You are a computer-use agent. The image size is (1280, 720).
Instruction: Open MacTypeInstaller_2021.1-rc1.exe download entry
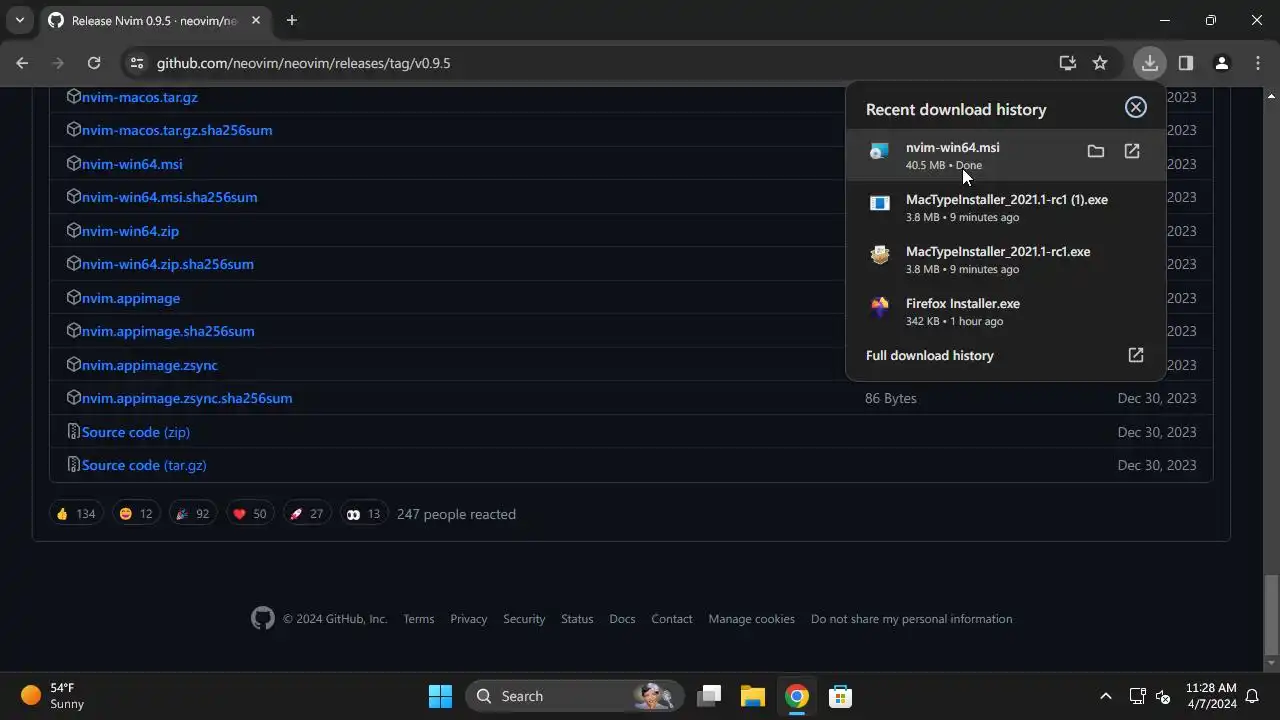pos(1006,259)
